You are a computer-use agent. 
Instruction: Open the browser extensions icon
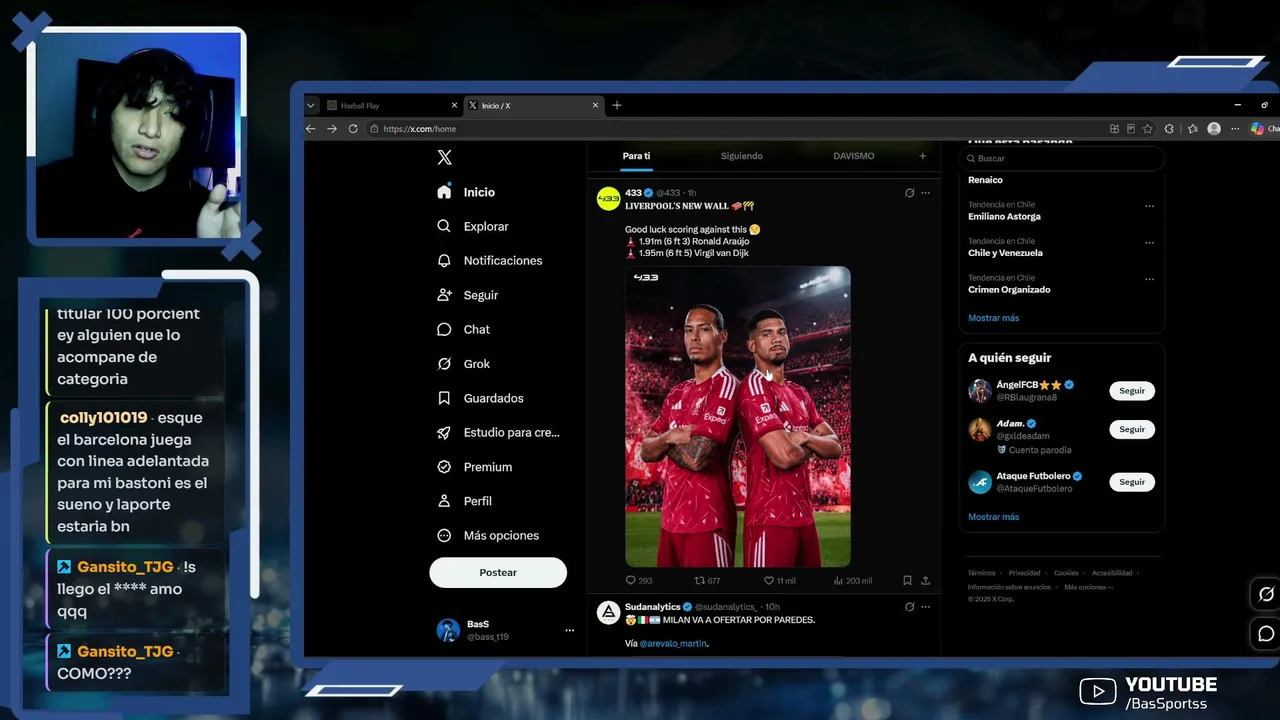[x=1169, y=129]
